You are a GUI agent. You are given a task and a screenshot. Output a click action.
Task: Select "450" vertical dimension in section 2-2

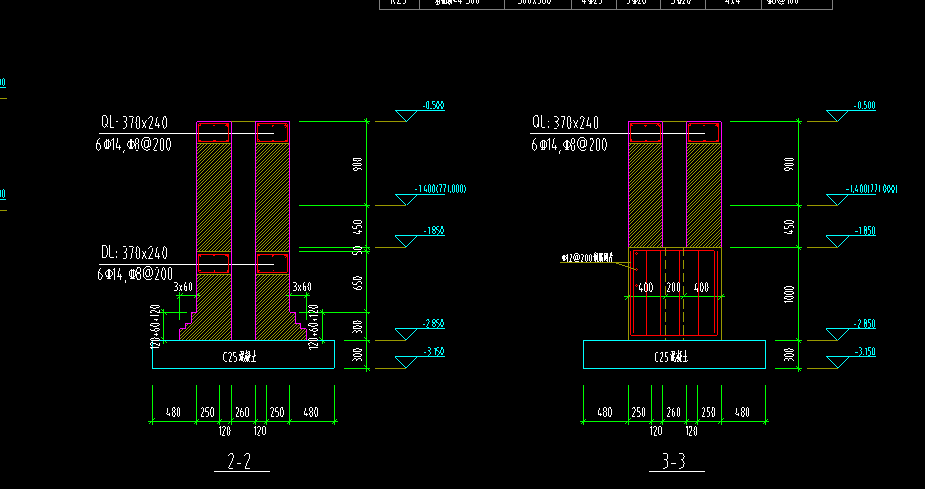(x=357, y=227)
